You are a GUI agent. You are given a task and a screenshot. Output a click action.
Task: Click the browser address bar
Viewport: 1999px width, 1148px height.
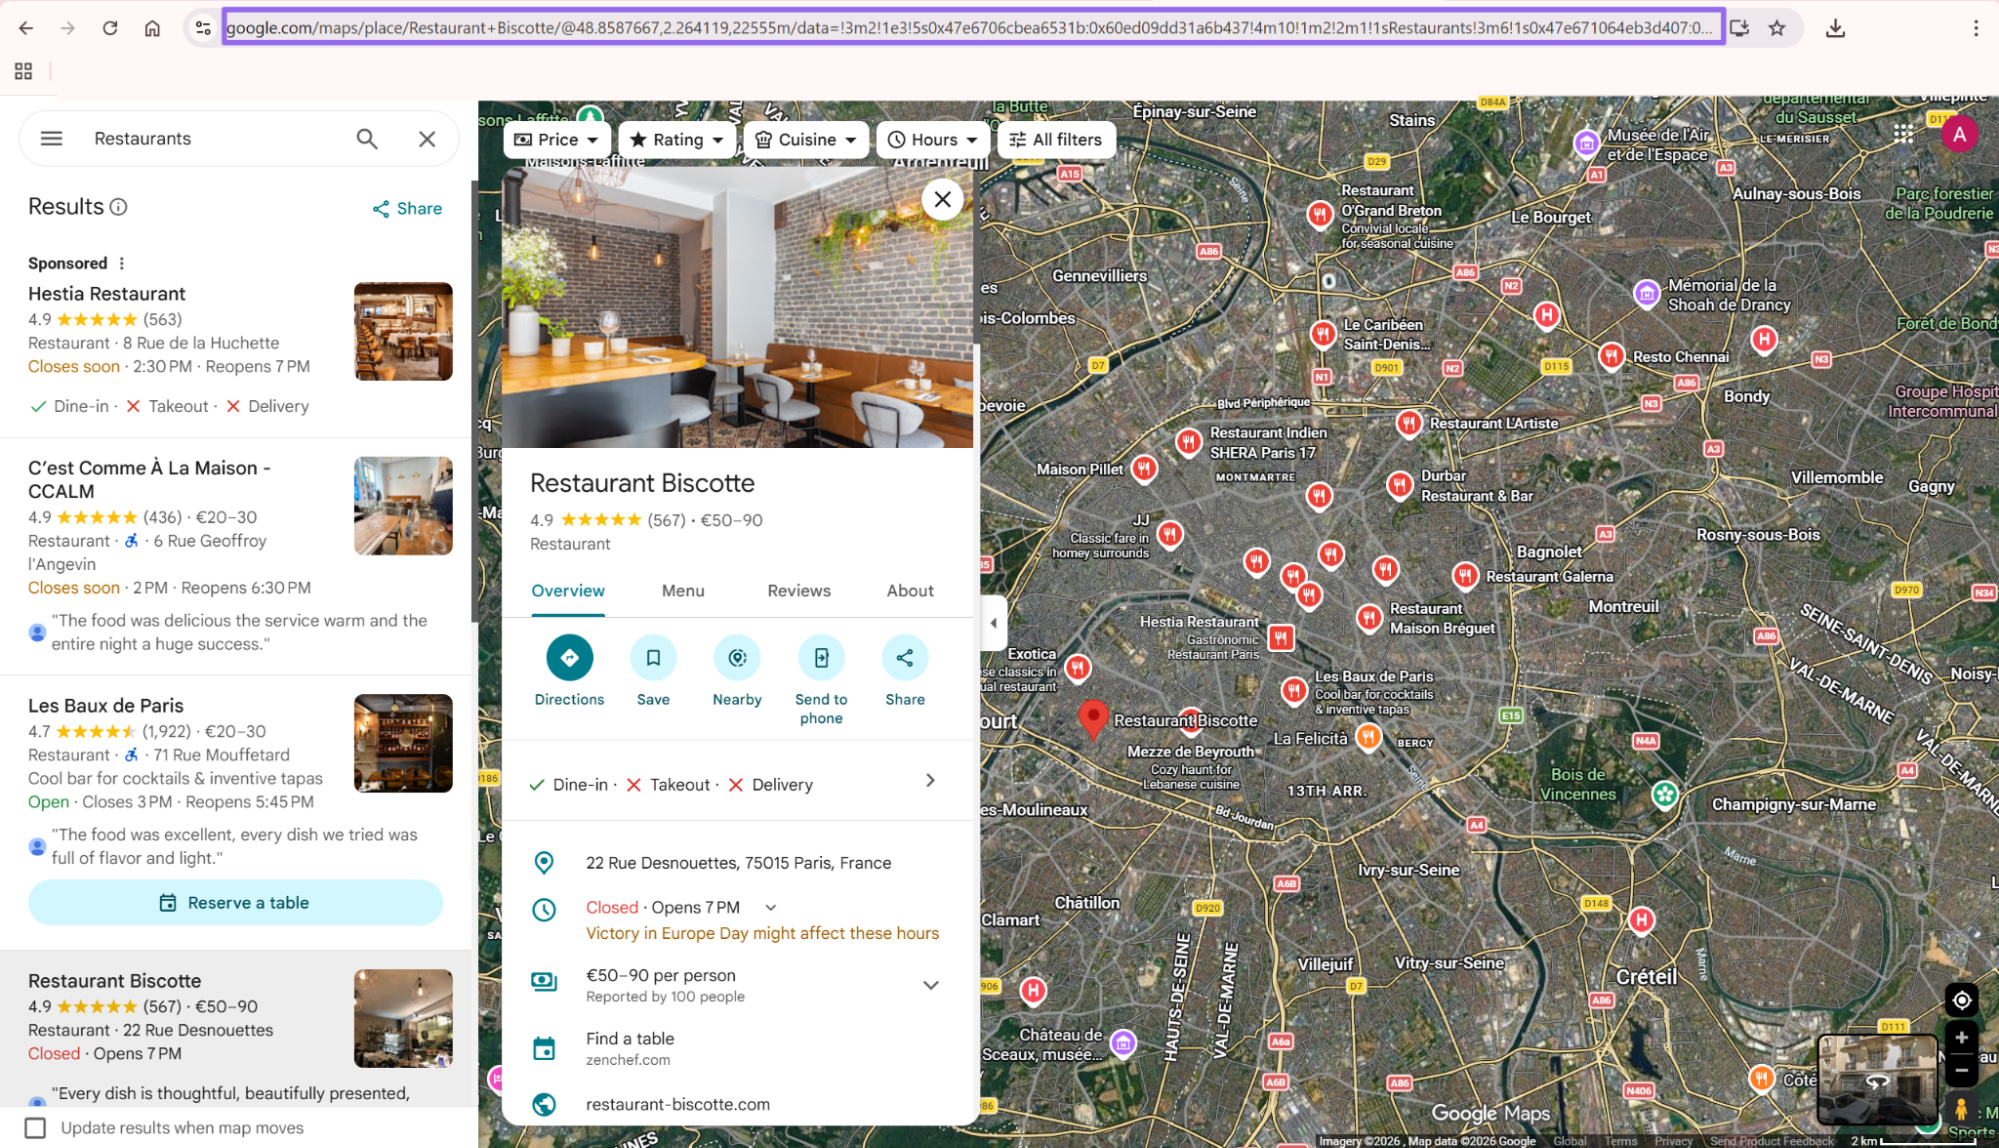point(973,28)
